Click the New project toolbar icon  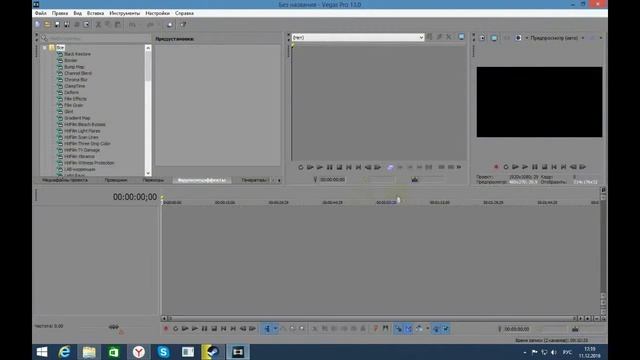[x=38, y=24]
